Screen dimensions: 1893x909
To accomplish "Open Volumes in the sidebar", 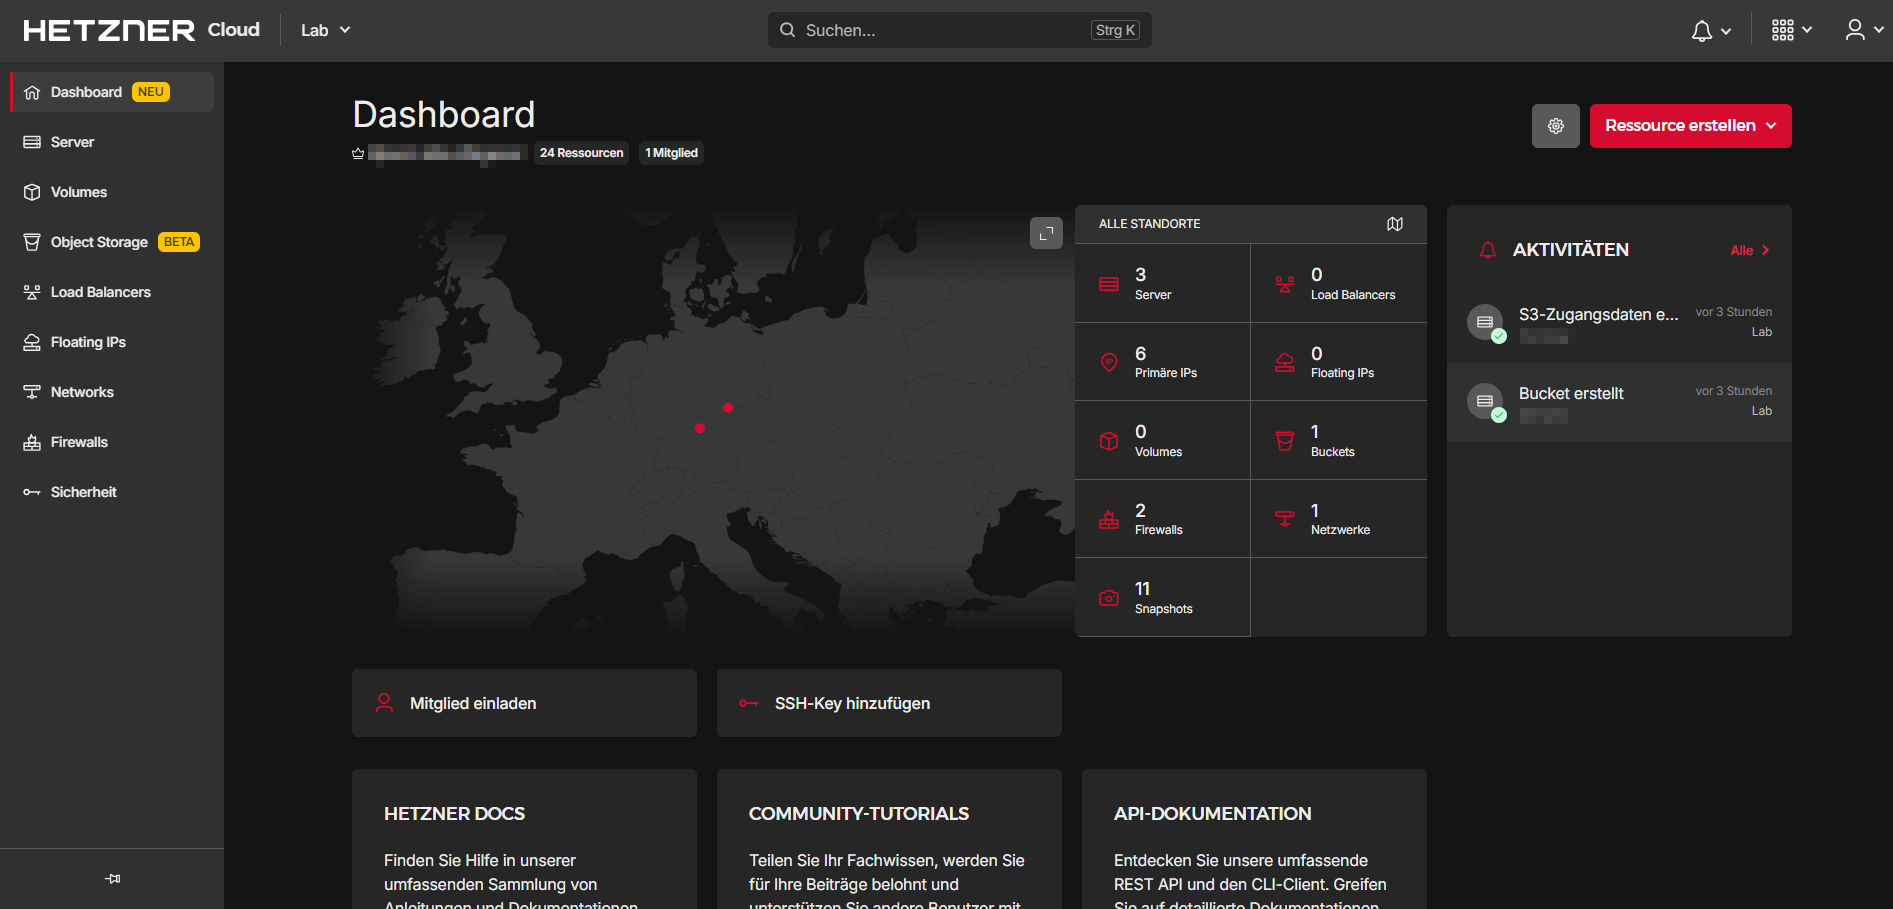I will point(112,192).
